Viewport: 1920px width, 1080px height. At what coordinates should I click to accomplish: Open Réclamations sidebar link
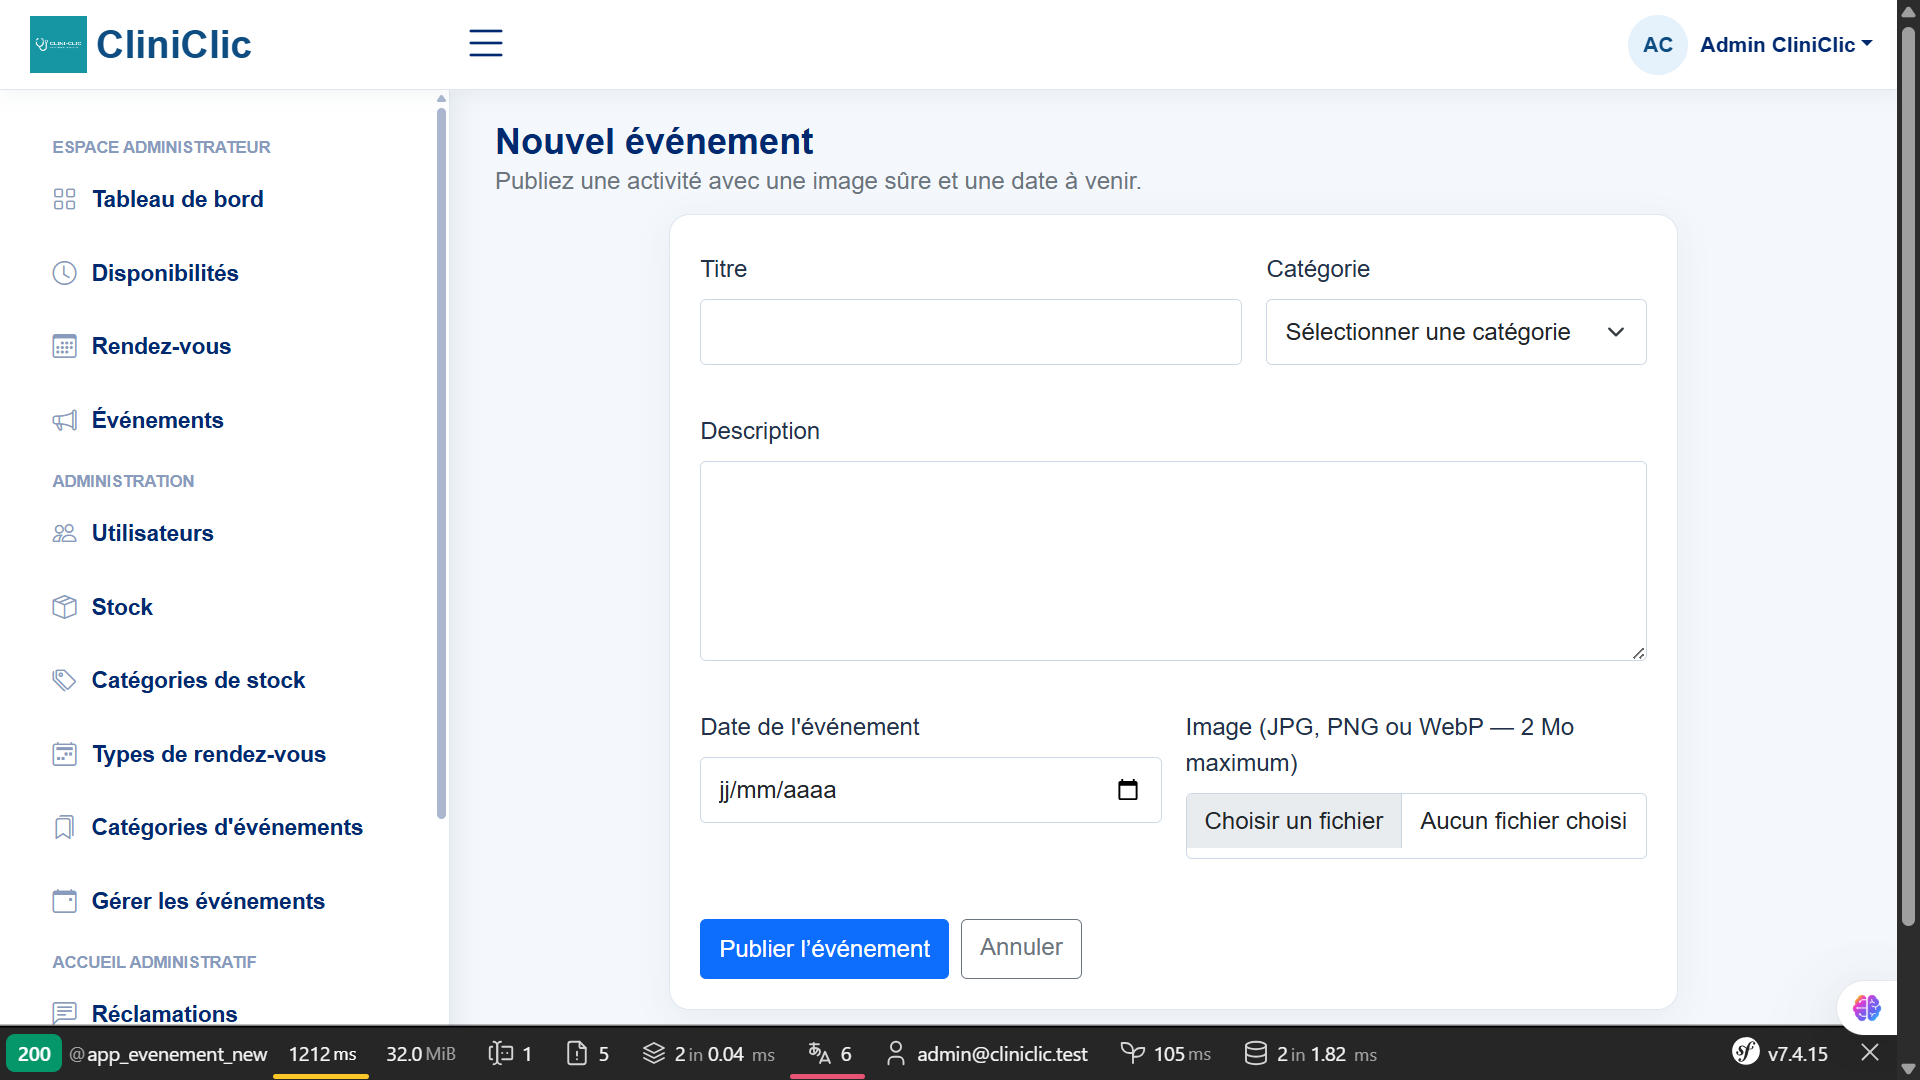pos(165,1013)
